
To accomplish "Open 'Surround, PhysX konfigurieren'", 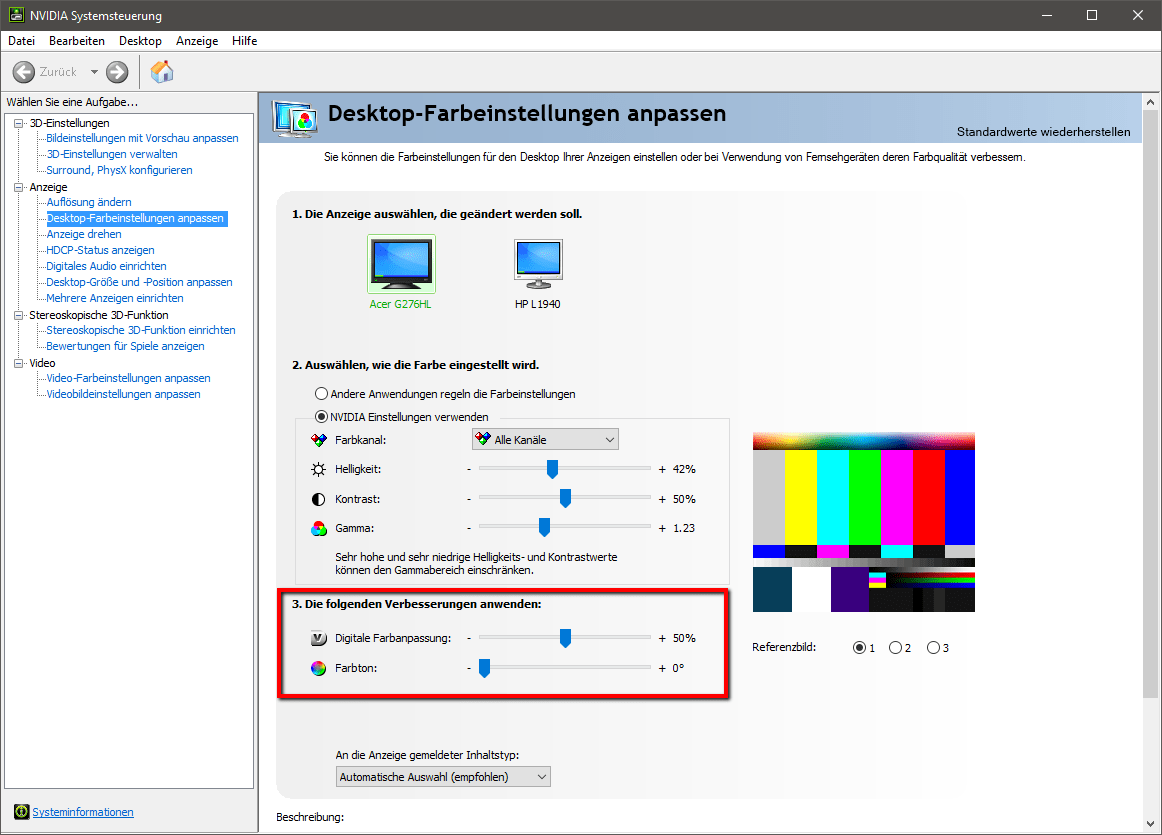I will pyautogui.click(x=119, y=170).
